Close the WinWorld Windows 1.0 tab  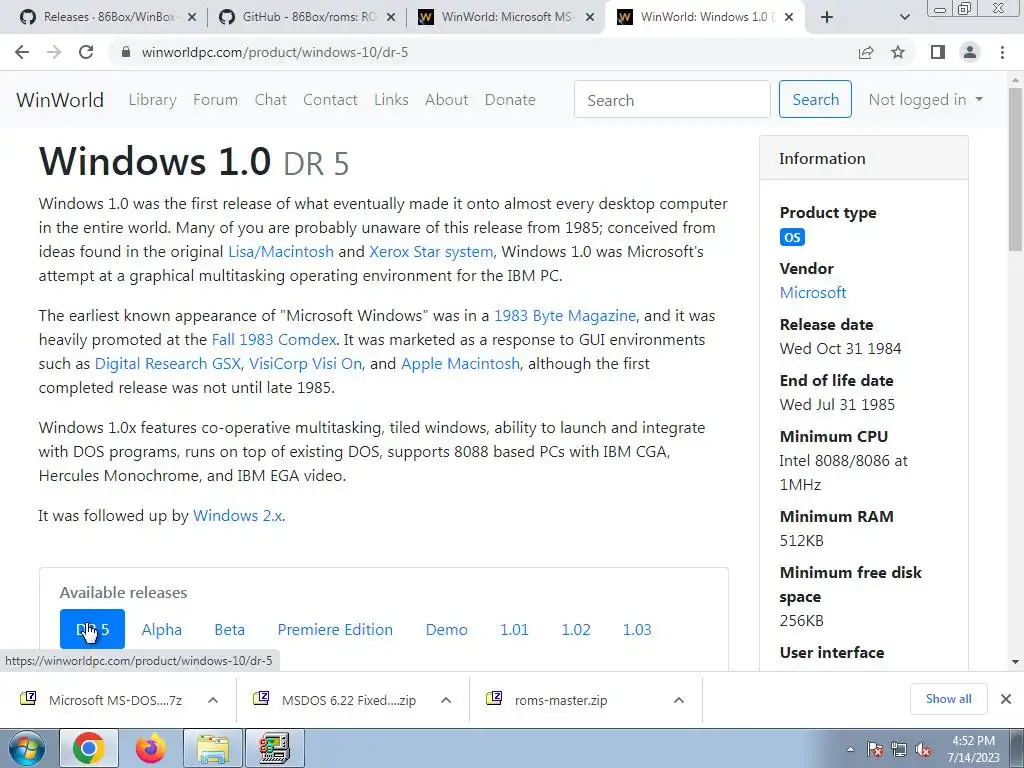click(789, 18)
